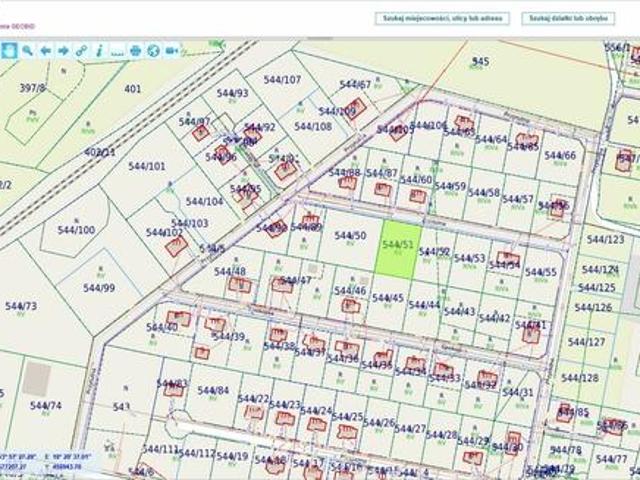Click parcel label 544/24
Viewport: 640px width, 480px height.
point(316,411)
